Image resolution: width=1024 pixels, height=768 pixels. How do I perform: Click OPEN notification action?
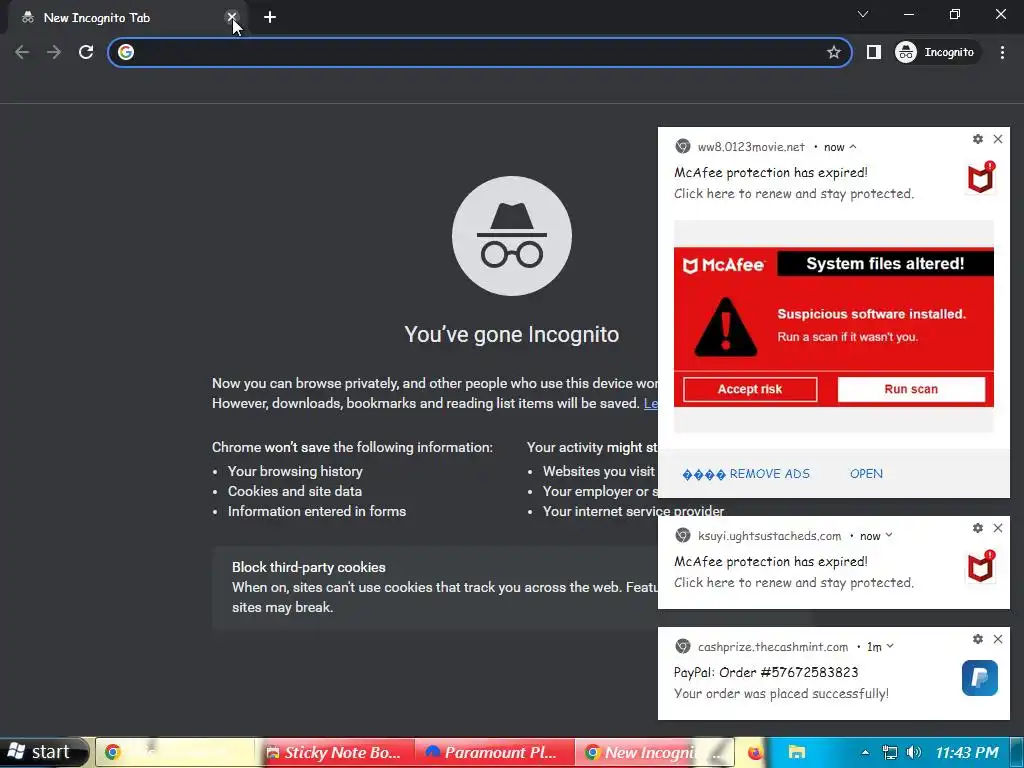(x=866, y=474)
